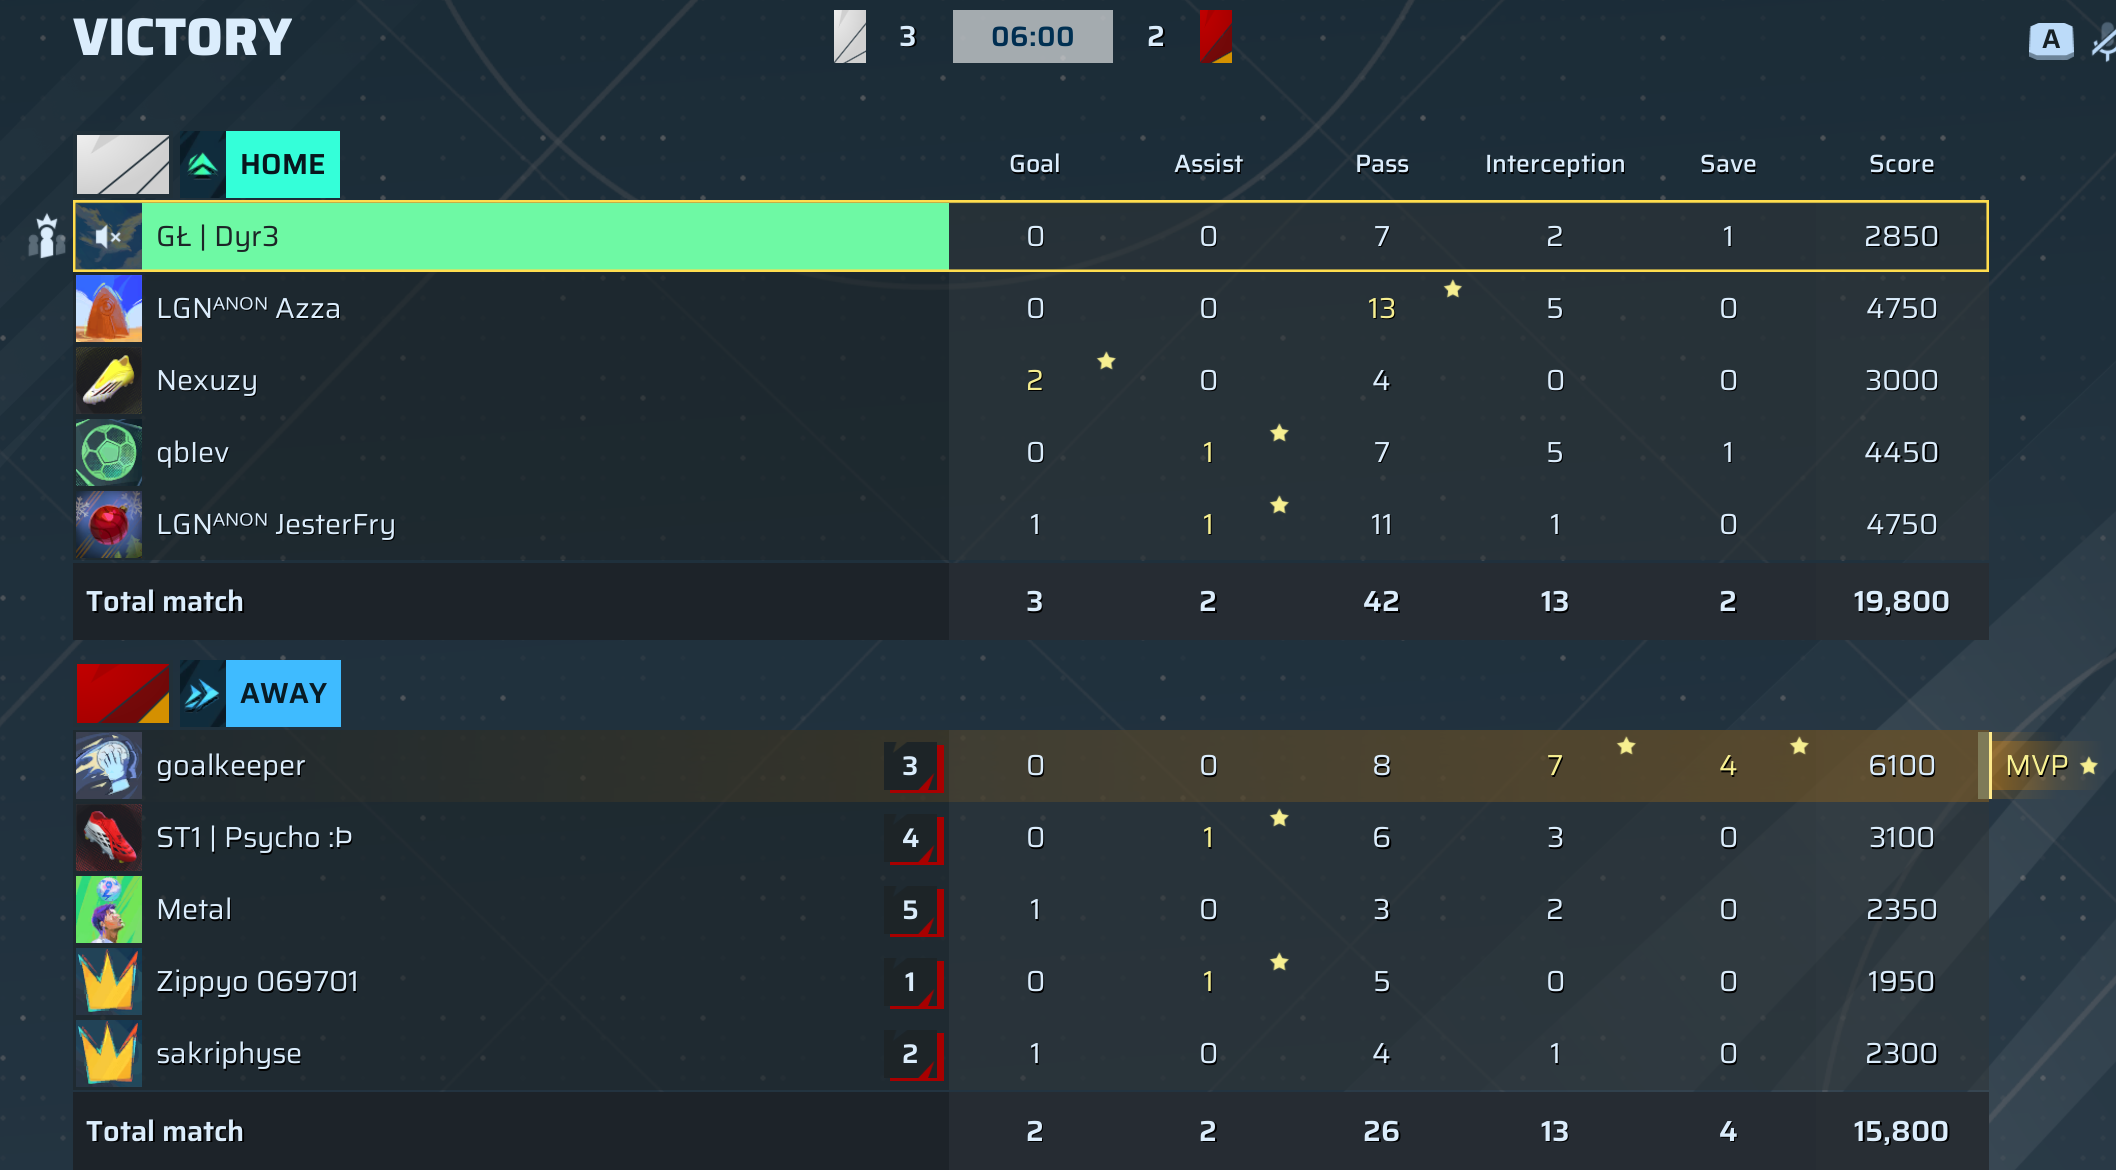Click the HOME team arrow emblem
Viewport: 2116px width, 1170px height.
(x=203, y=165)
